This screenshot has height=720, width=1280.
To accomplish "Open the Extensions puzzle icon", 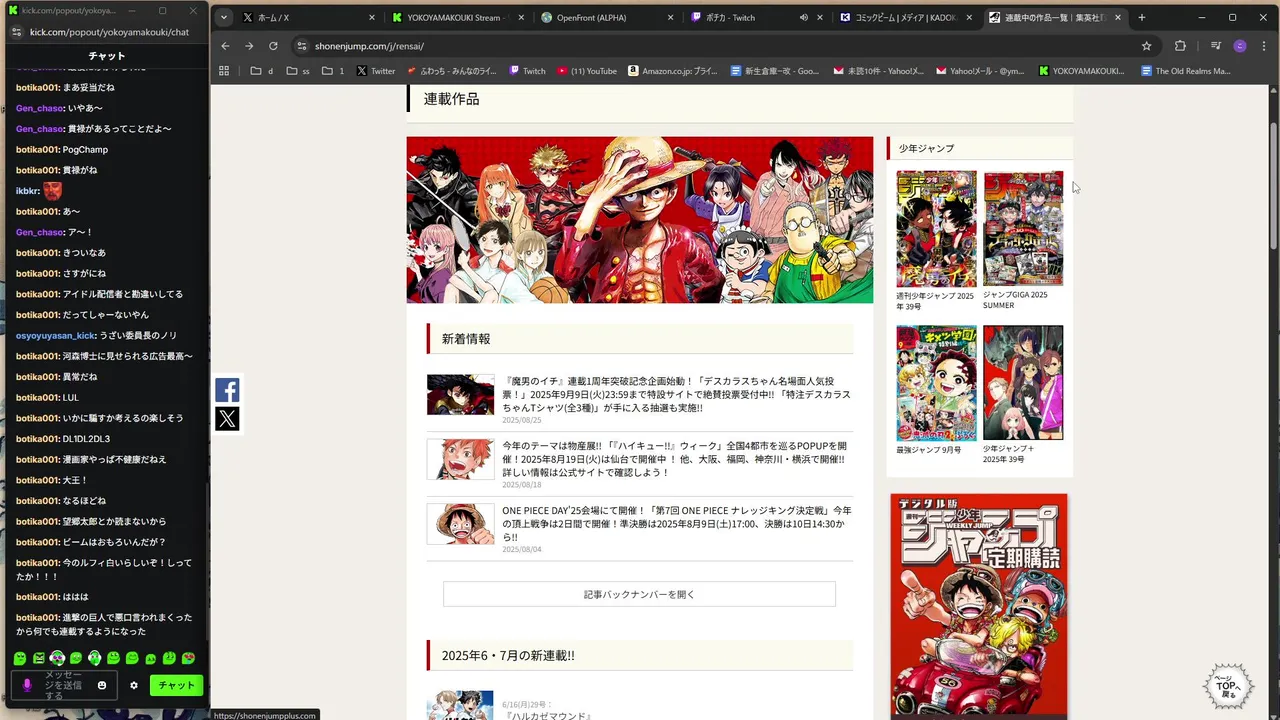I will (1180, 46).
